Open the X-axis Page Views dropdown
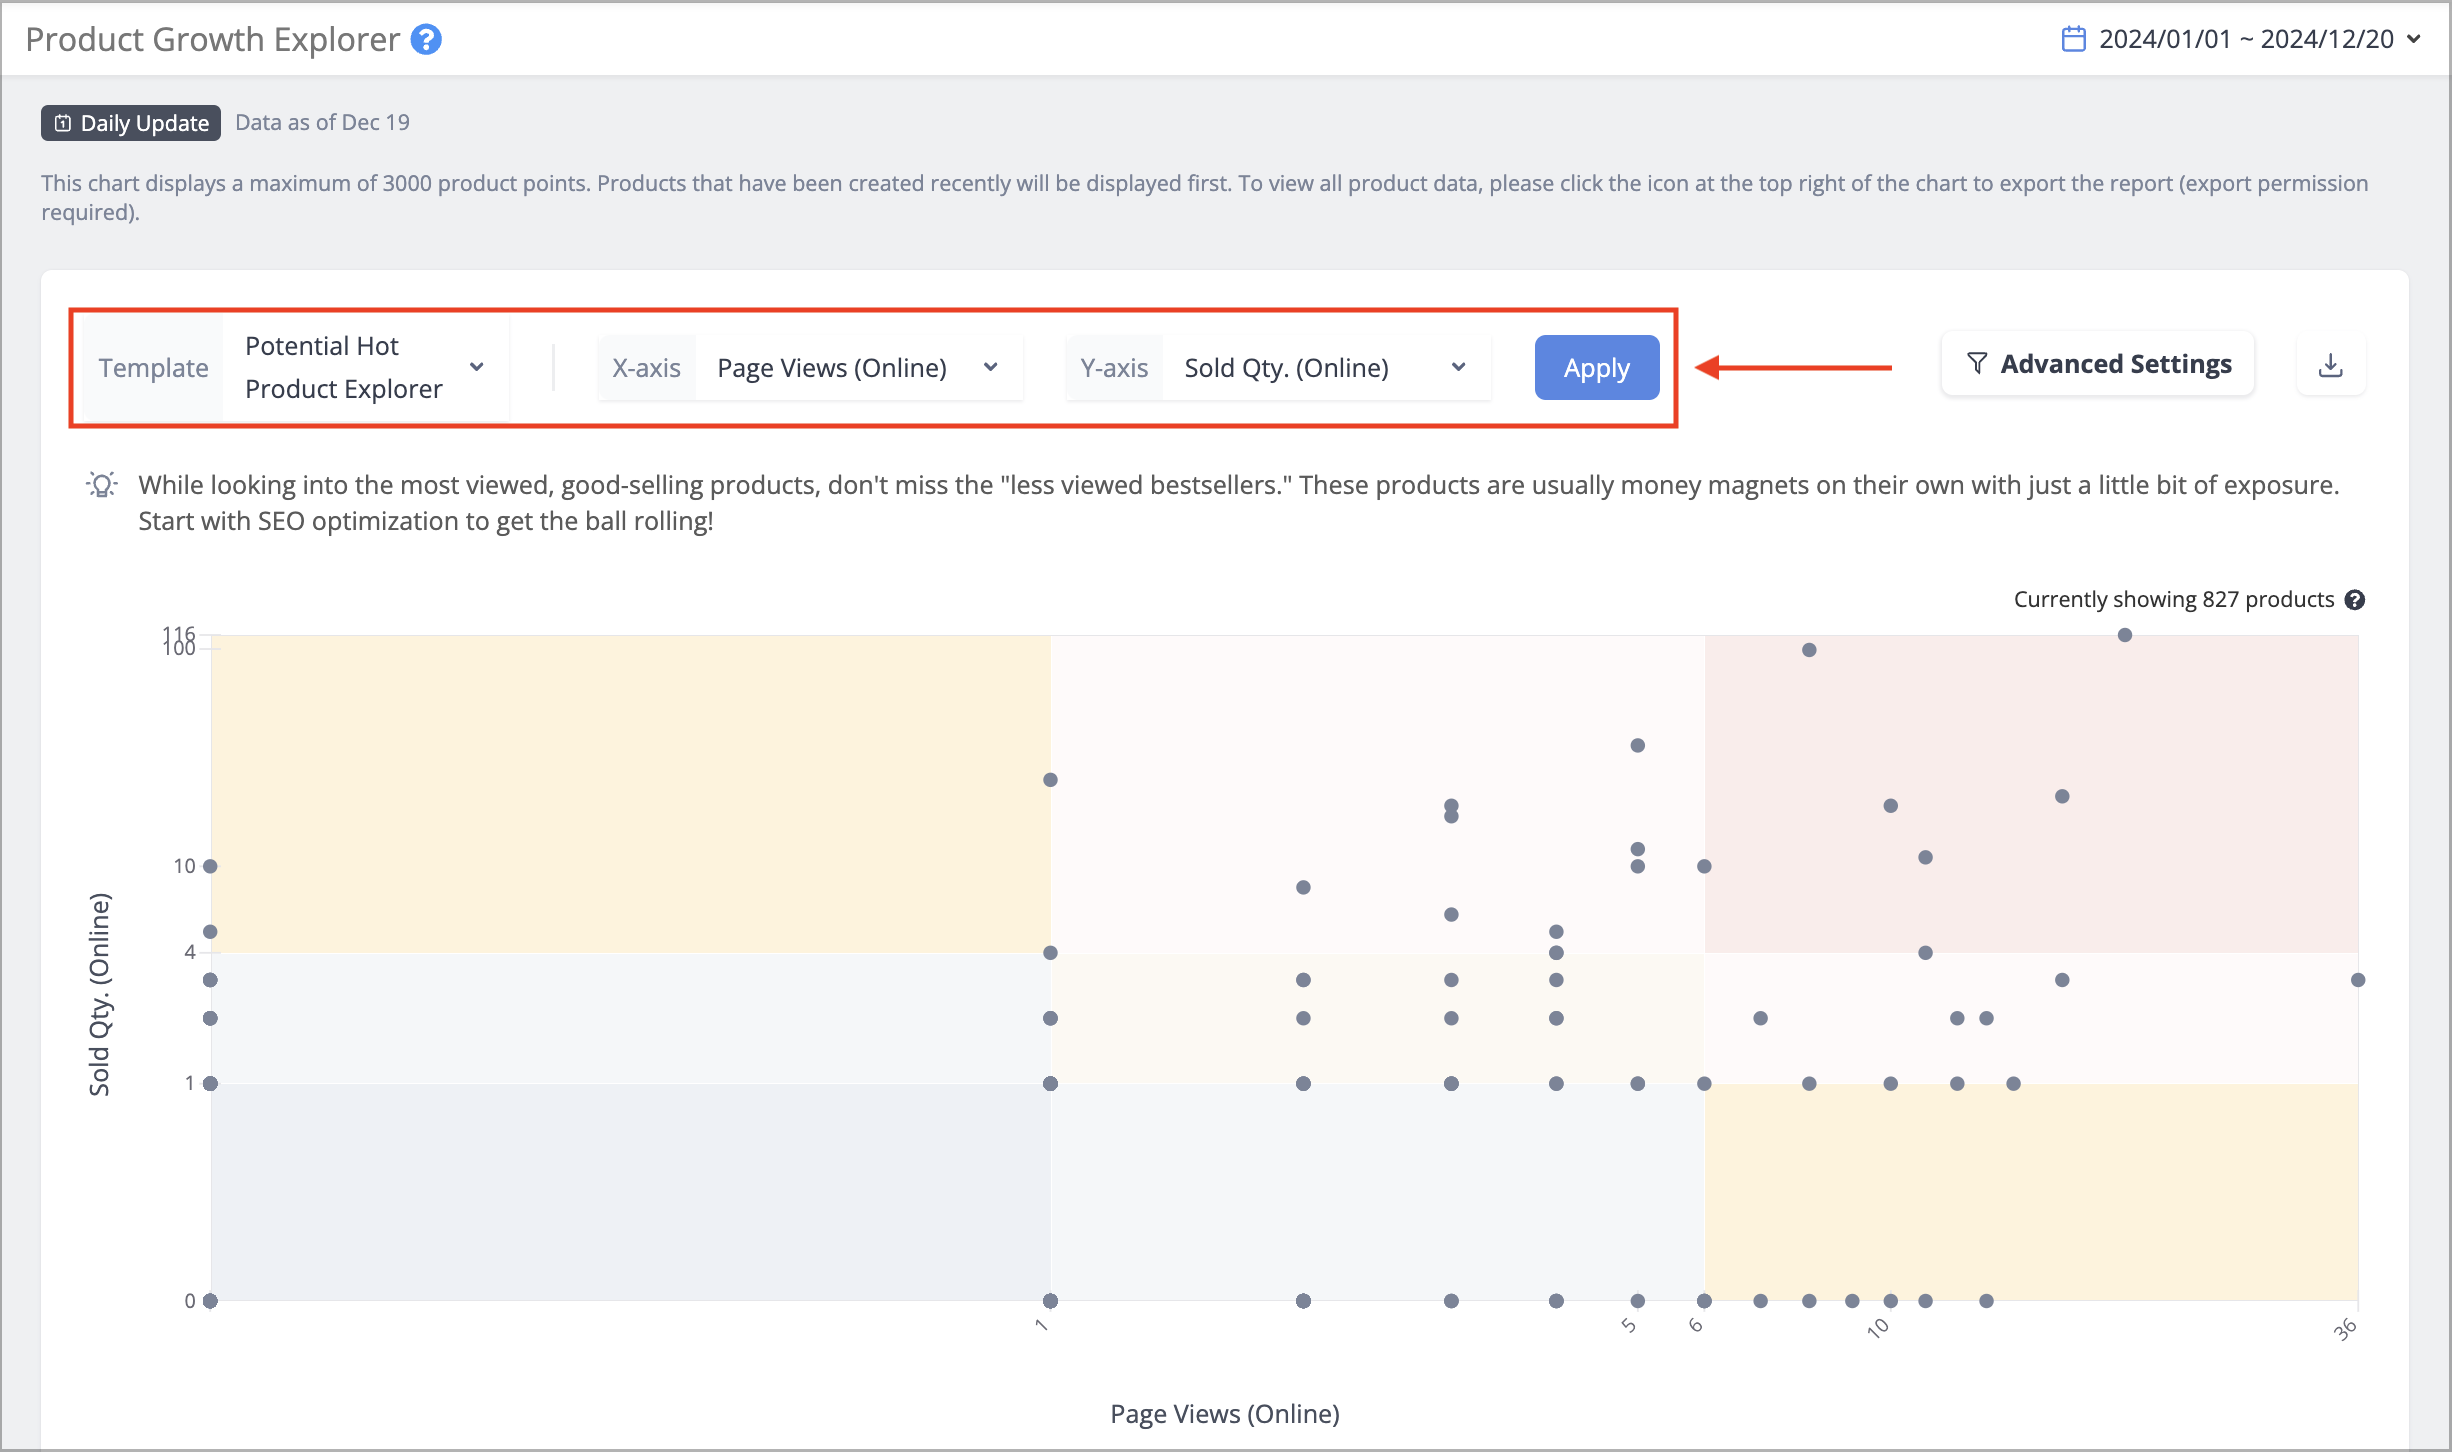The width and height of the screenshot is (2452, 1452). [858, 368]
